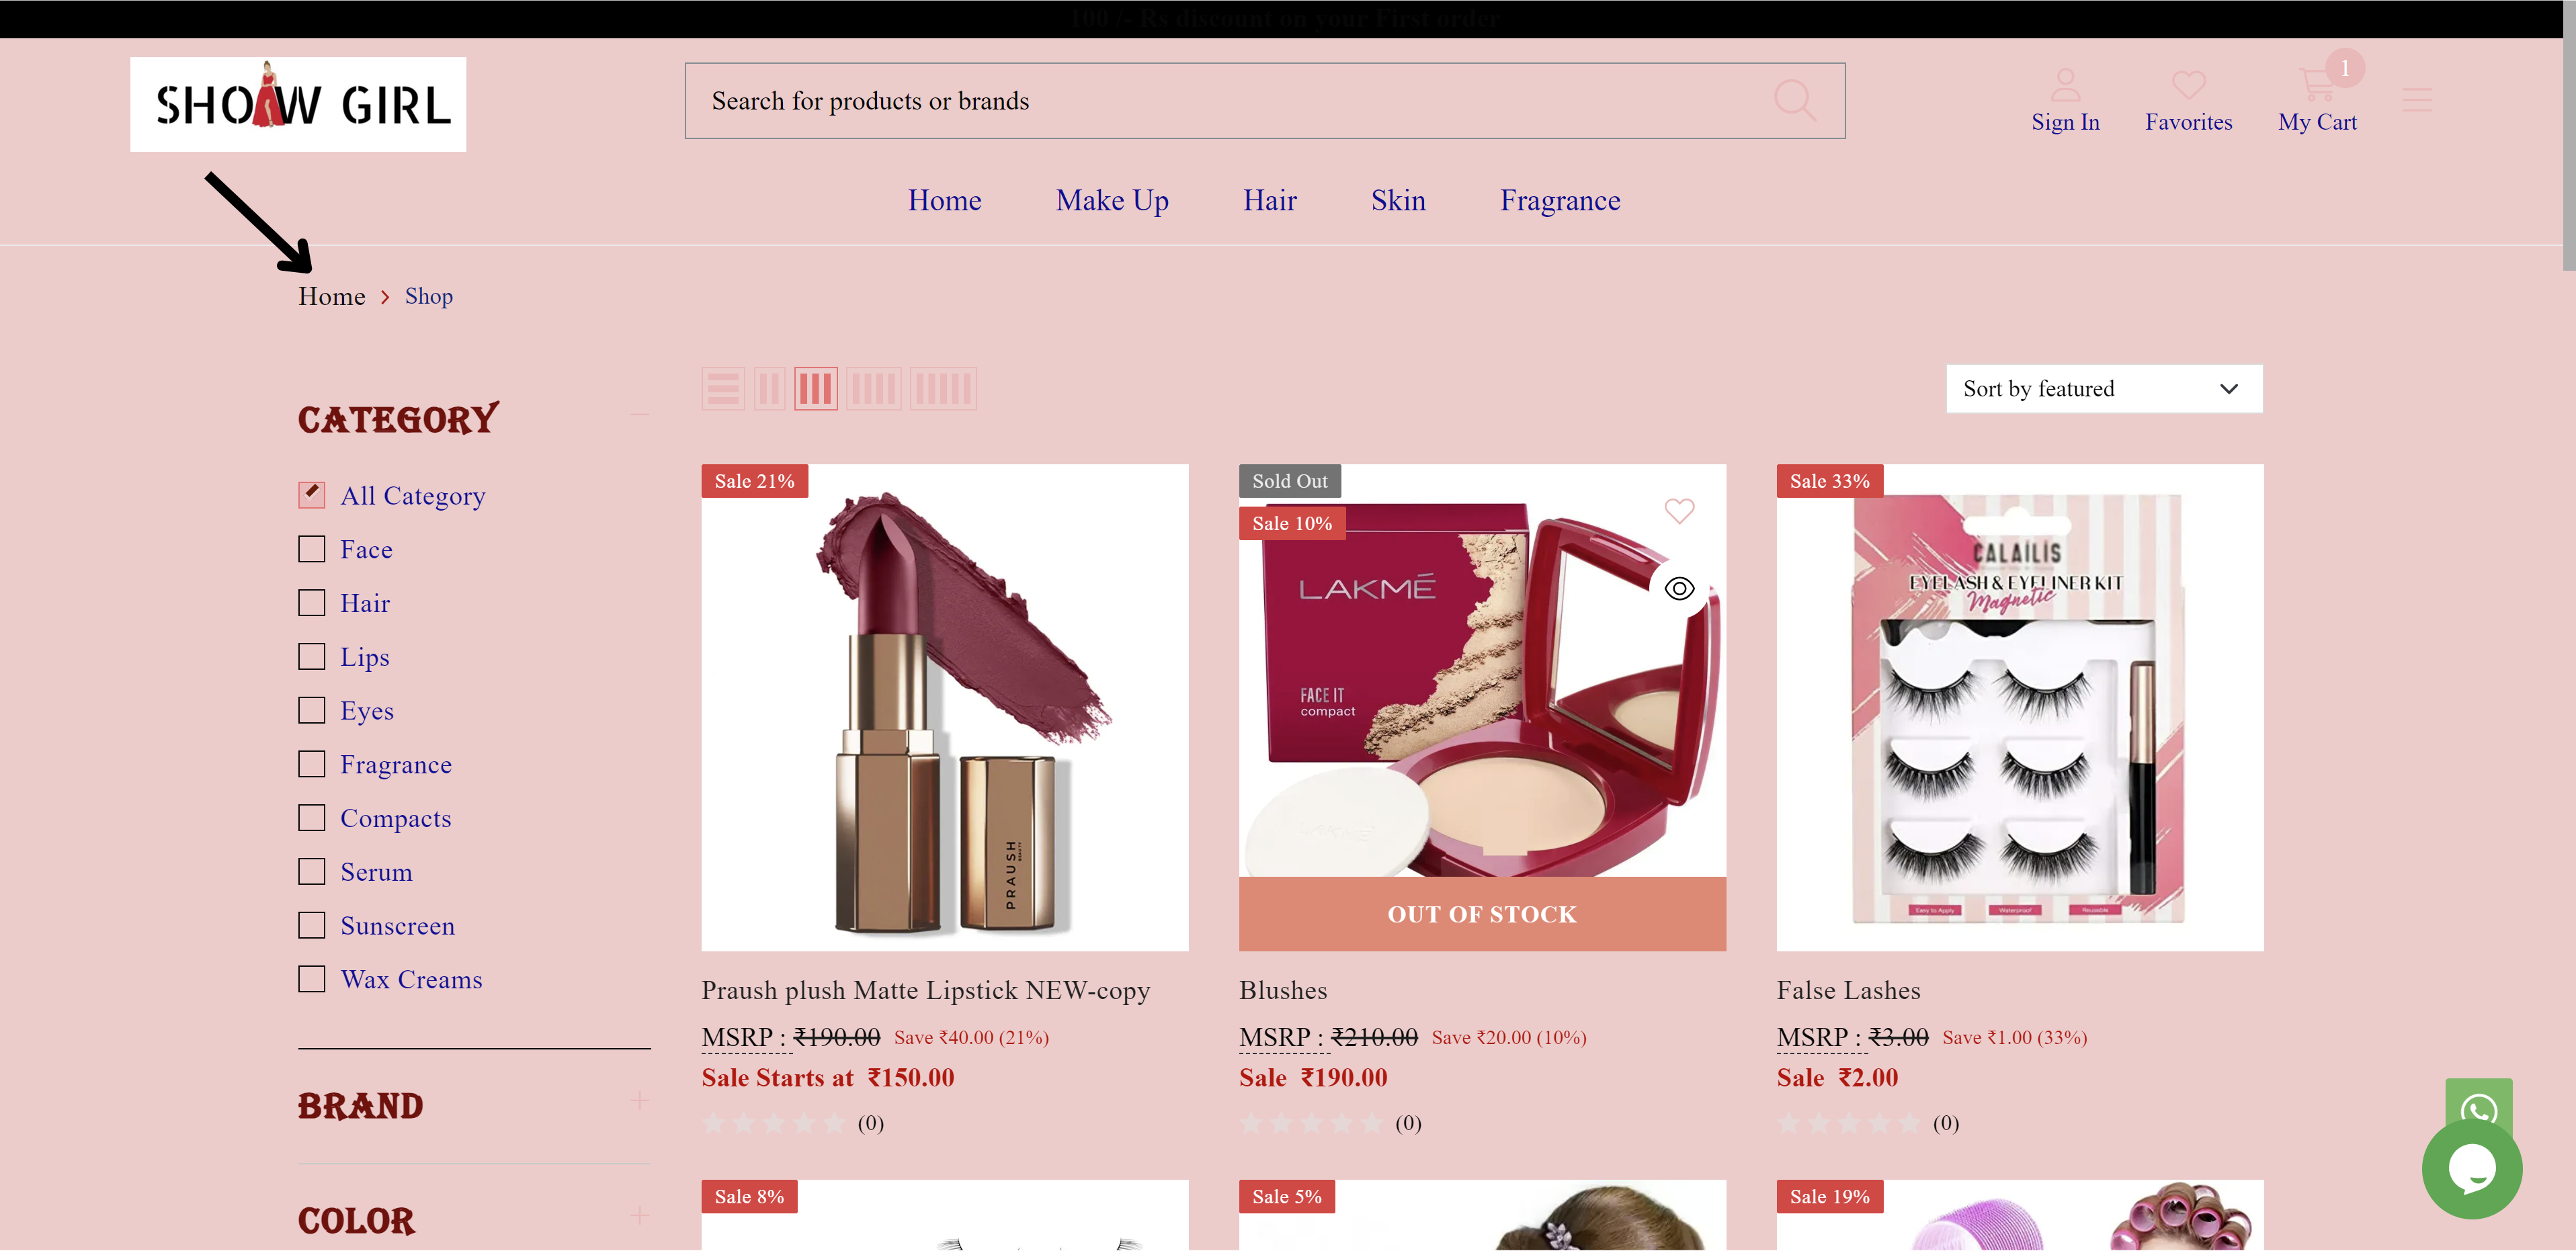Click the Sale 21% badge

pyautogui.click(x=754, y=481)
